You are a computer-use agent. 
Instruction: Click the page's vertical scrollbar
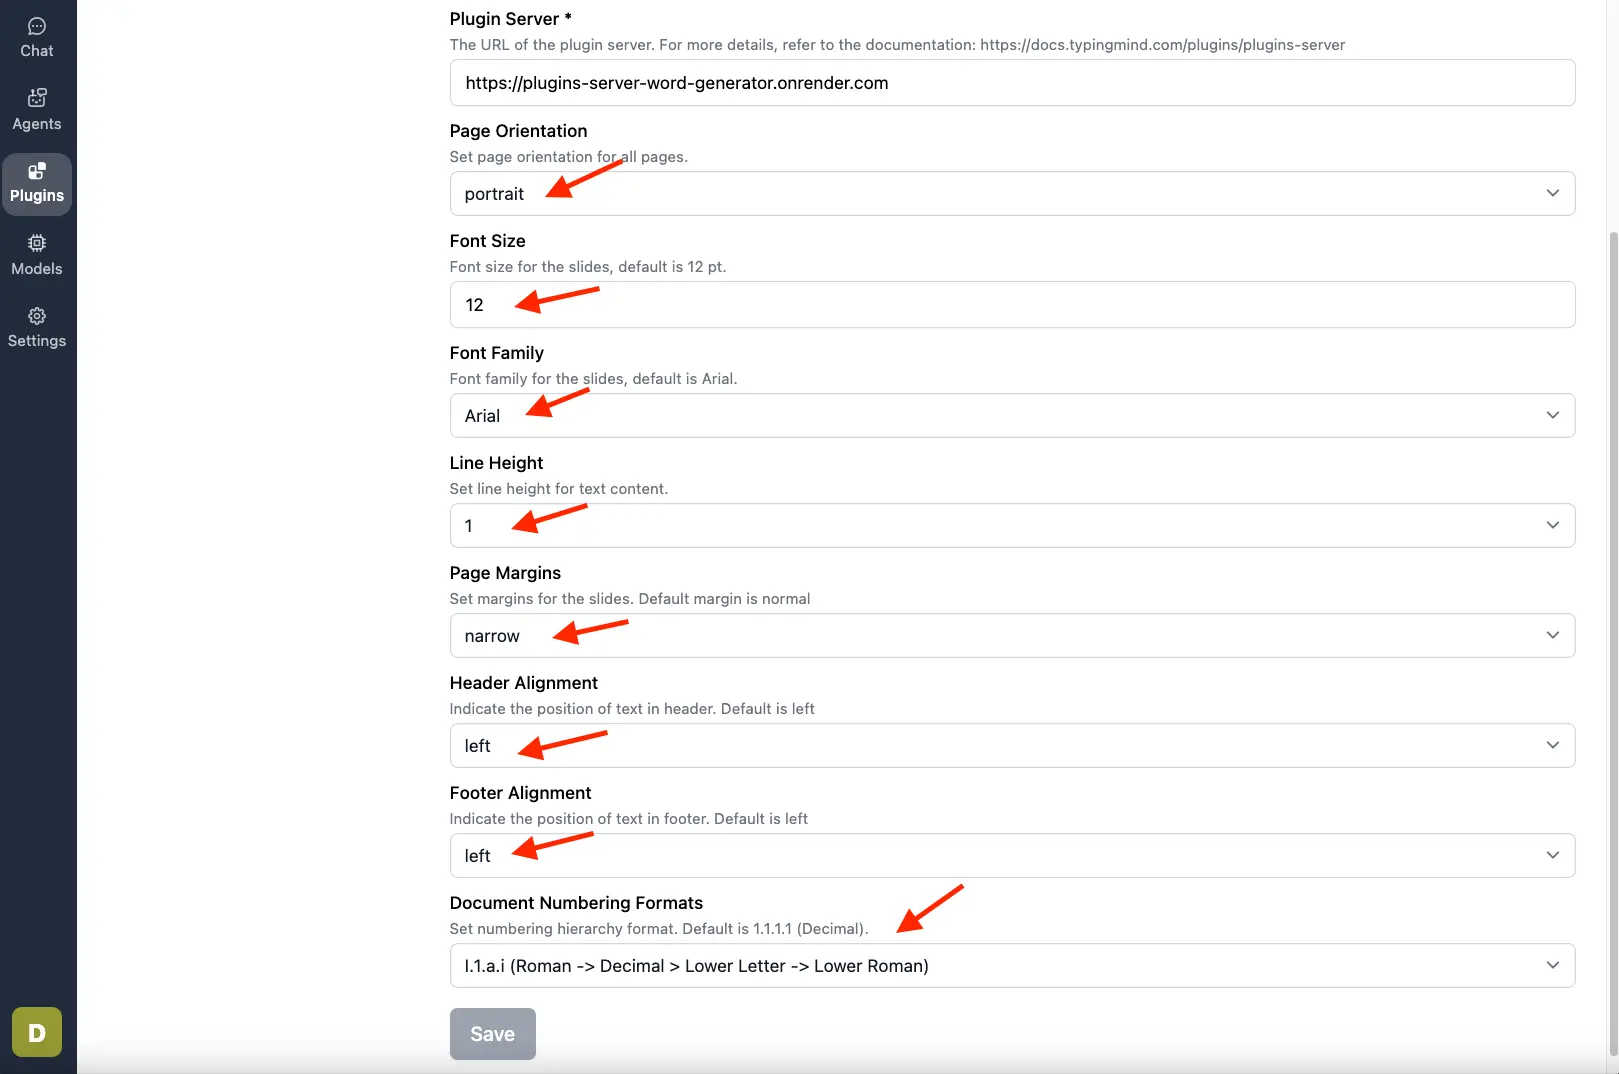click(1612, 640)
